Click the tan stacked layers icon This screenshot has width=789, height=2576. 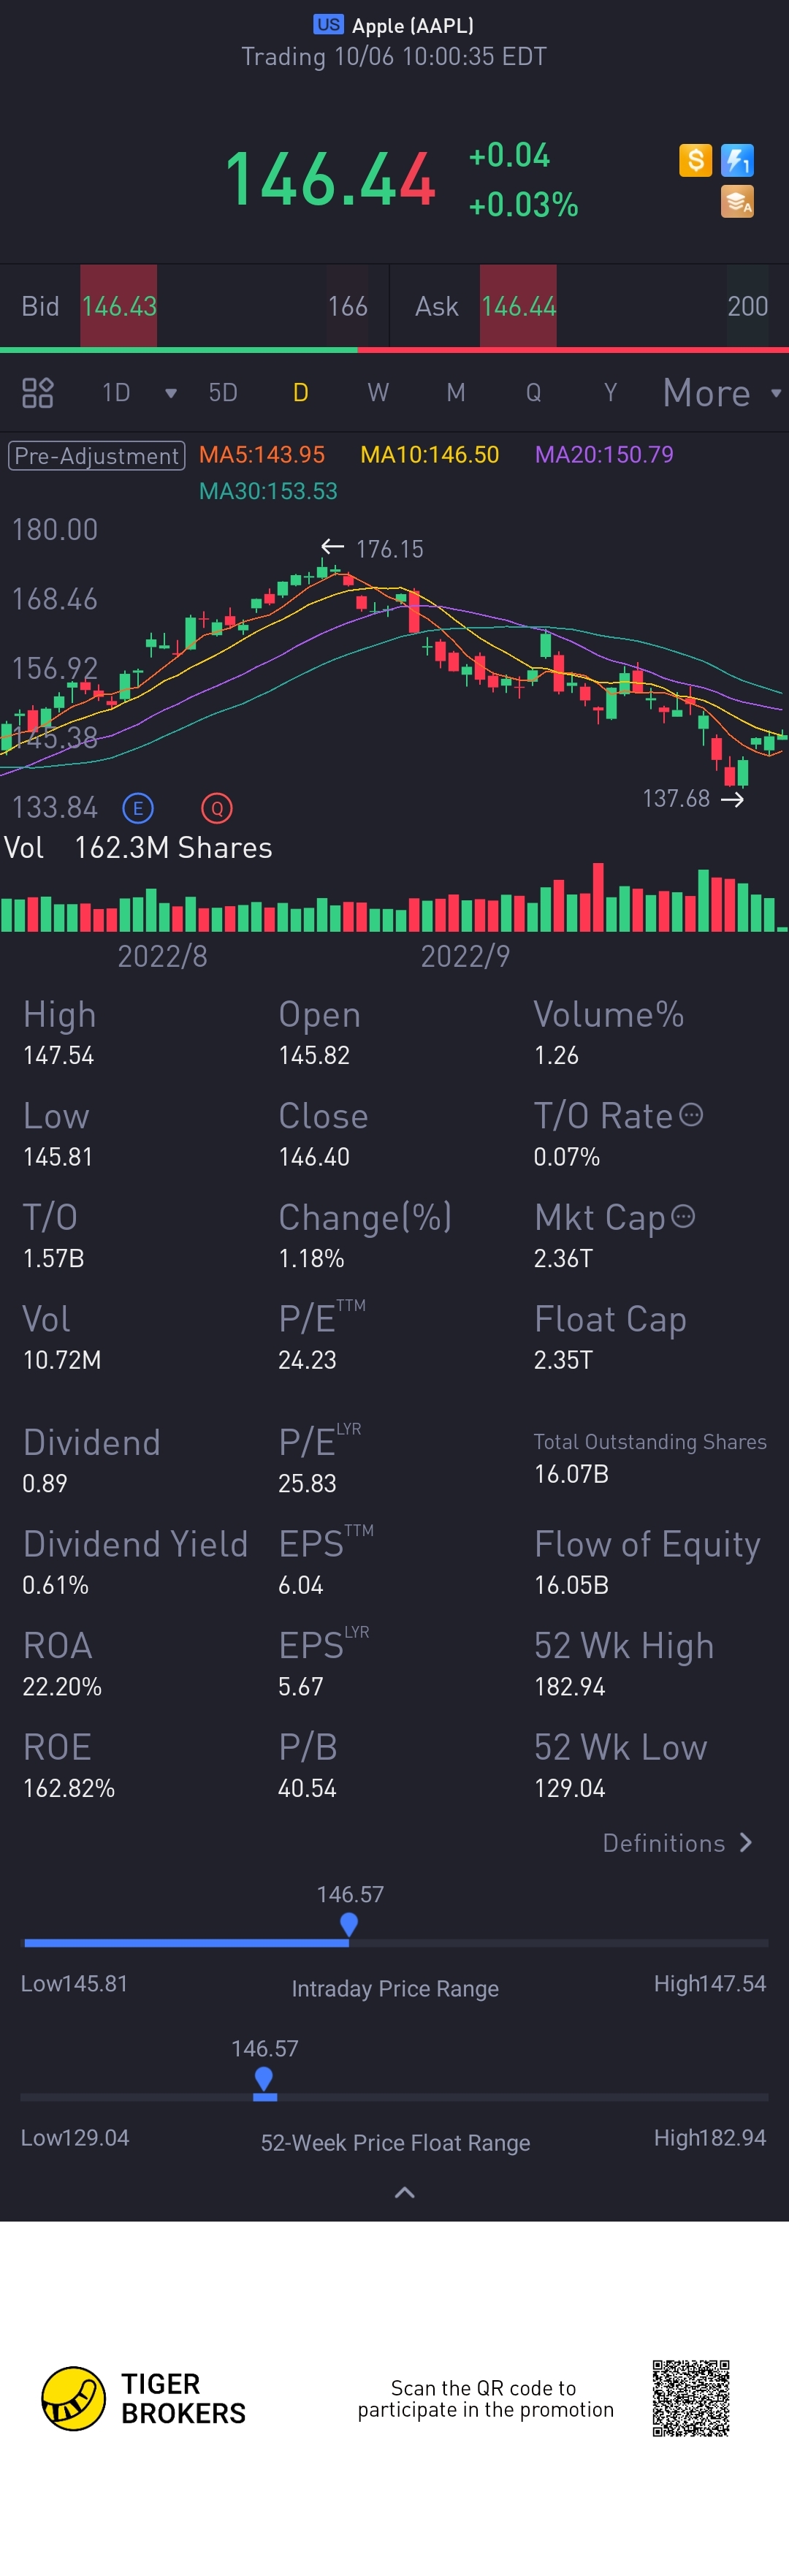coord(737,202)
